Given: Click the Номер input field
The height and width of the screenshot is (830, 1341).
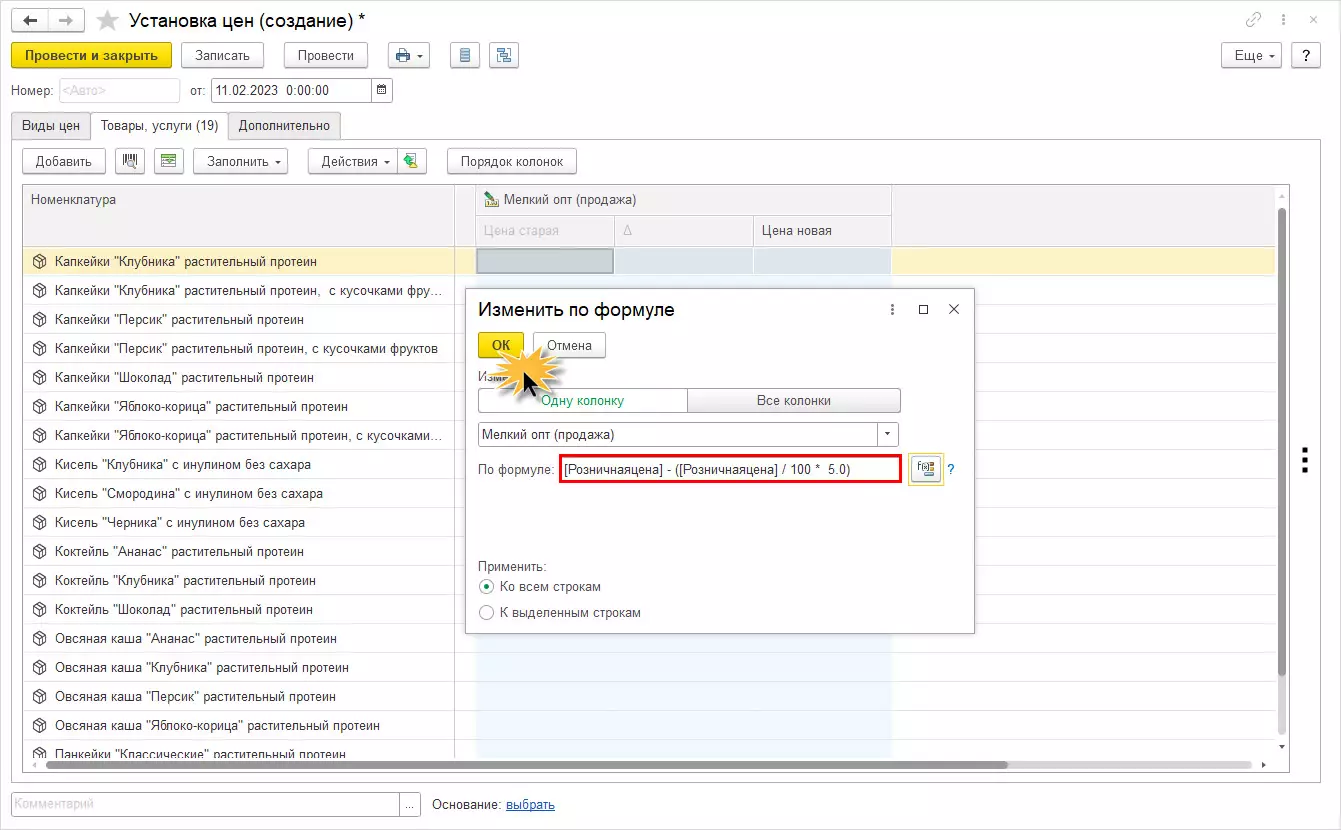Looking at the screenshot, I should [x=120, y=90].
